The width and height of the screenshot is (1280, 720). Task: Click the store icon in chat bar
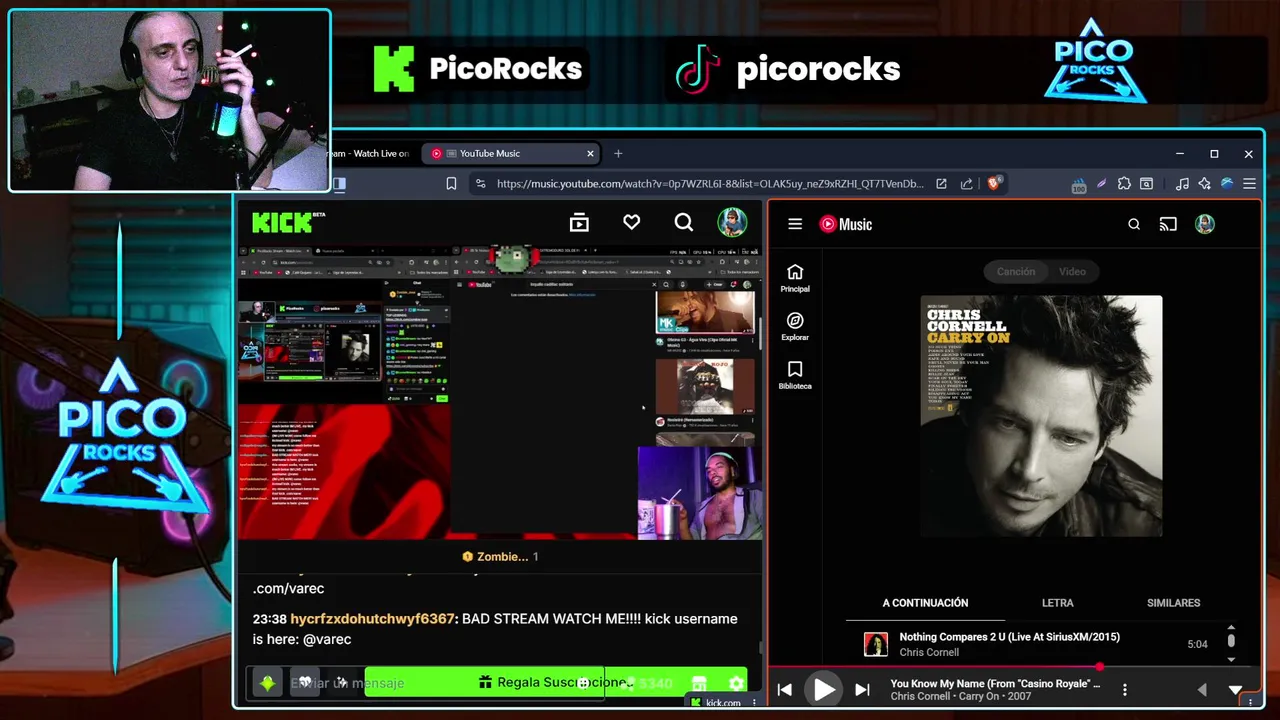pyautogui.click(x=699, y=683)
